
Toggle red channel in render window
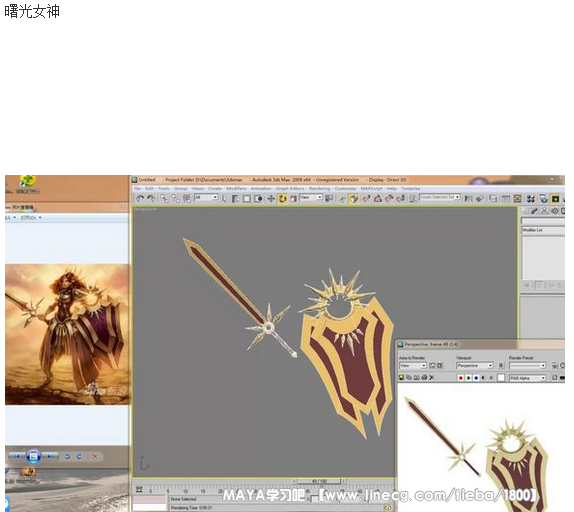click(x=461, y=378)
